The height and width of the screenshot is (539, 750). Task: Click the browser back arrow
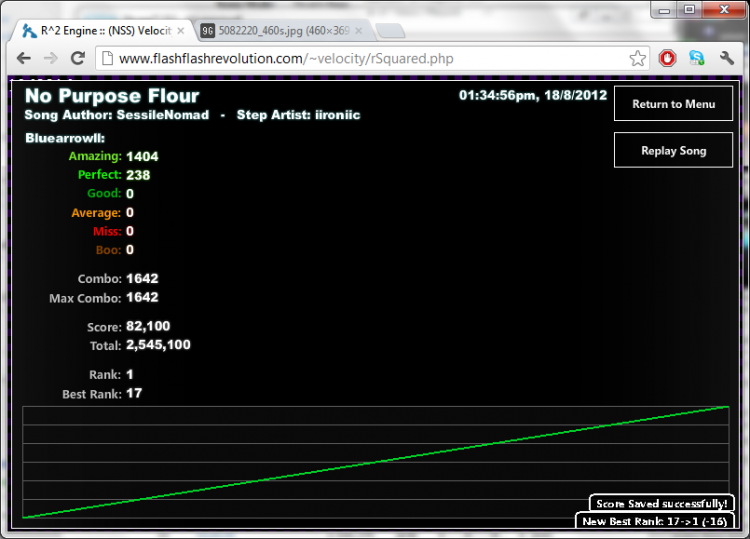click(x=22, y=58)
